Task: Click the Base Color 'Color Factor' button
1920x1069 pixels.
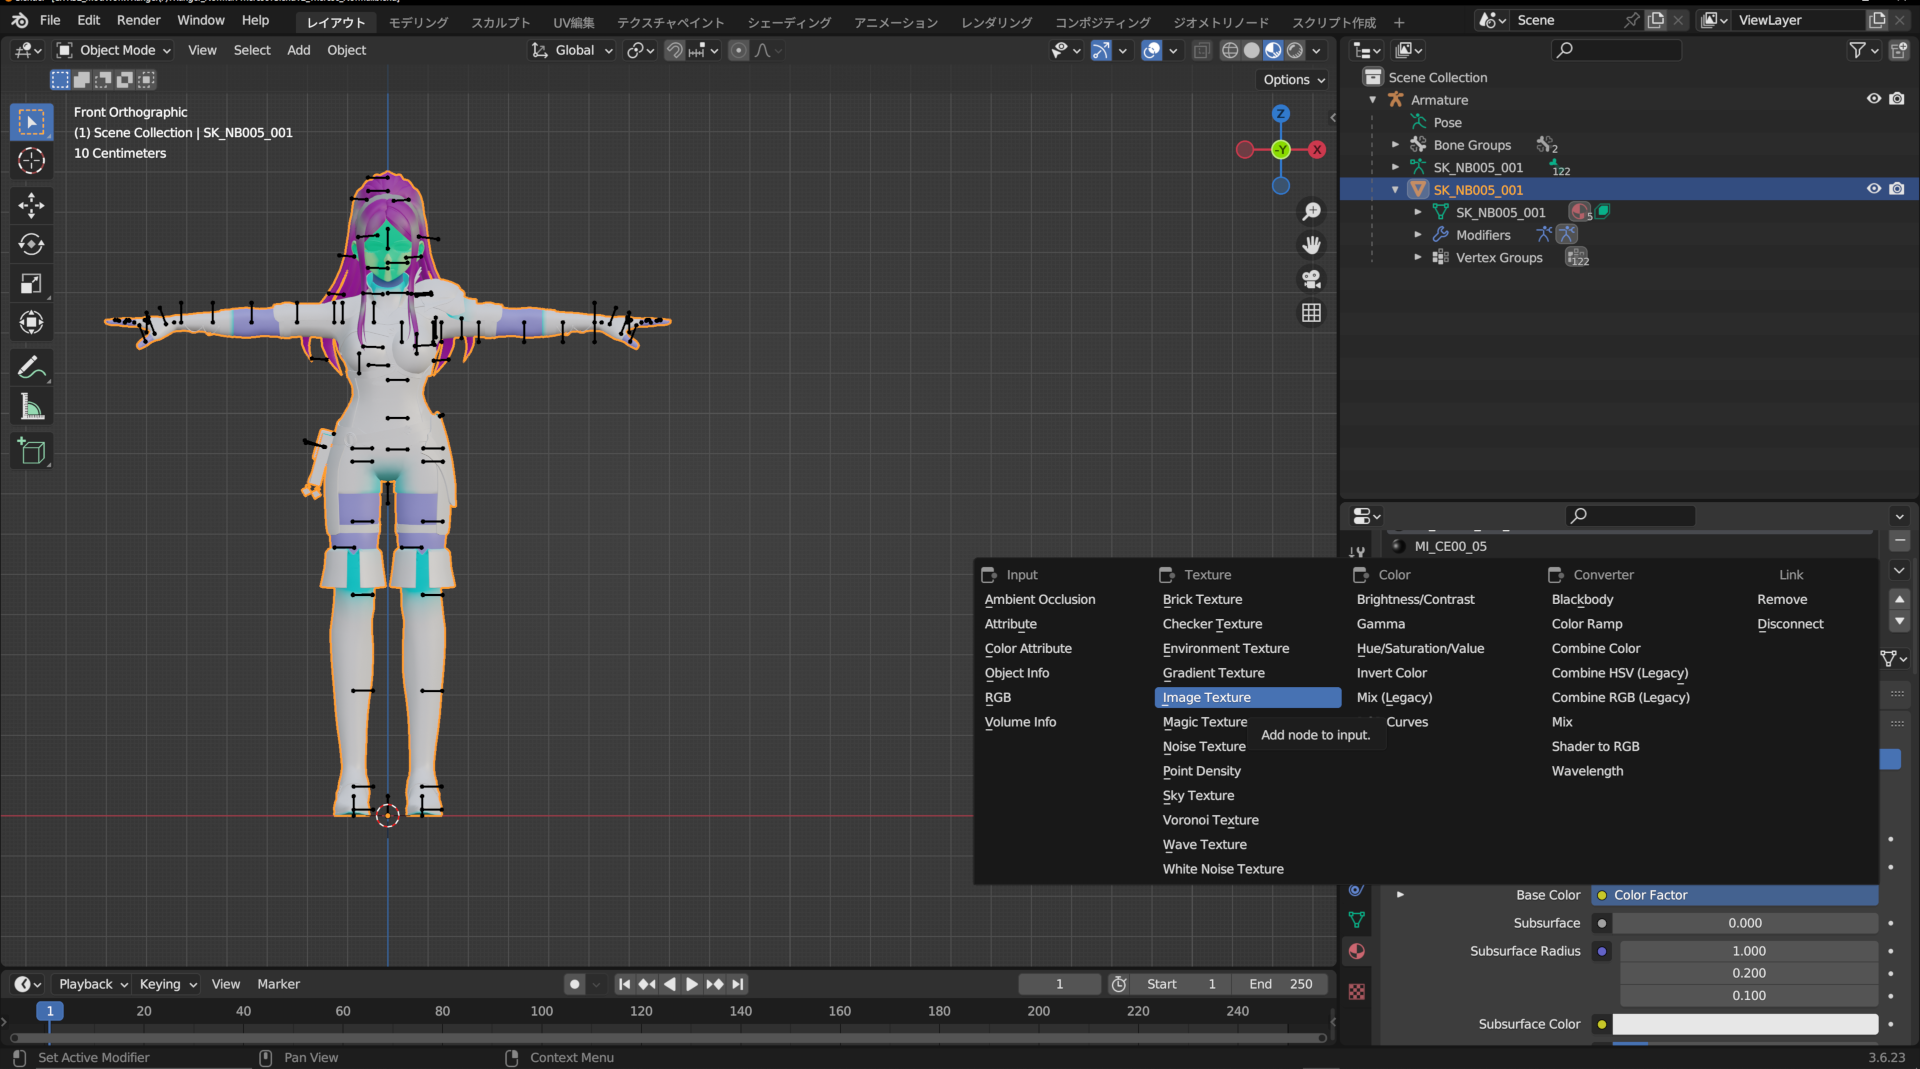Action: [x=1734, y=895]
